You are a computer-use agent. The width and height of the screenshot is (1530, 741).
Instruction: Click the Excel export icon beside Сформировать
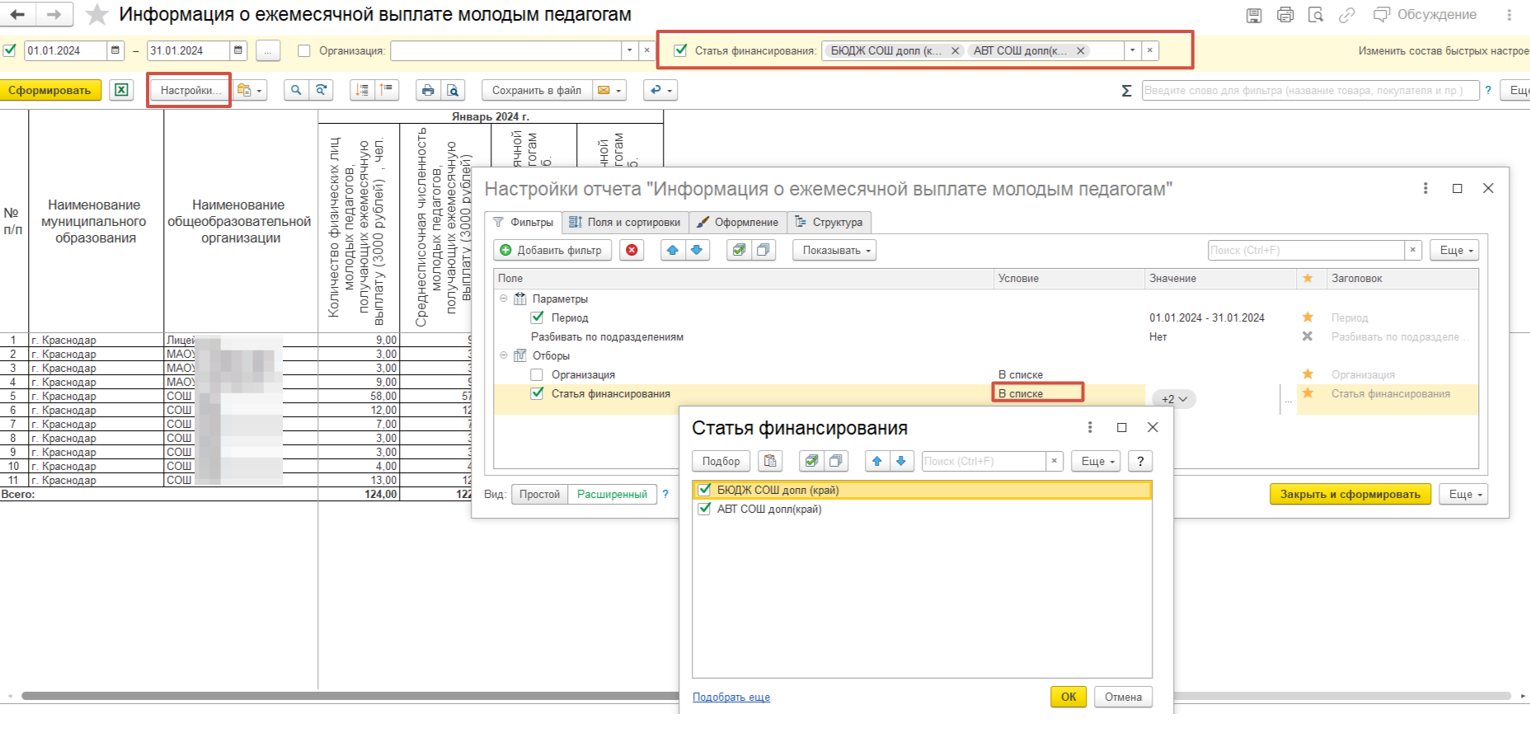(121, 90)
